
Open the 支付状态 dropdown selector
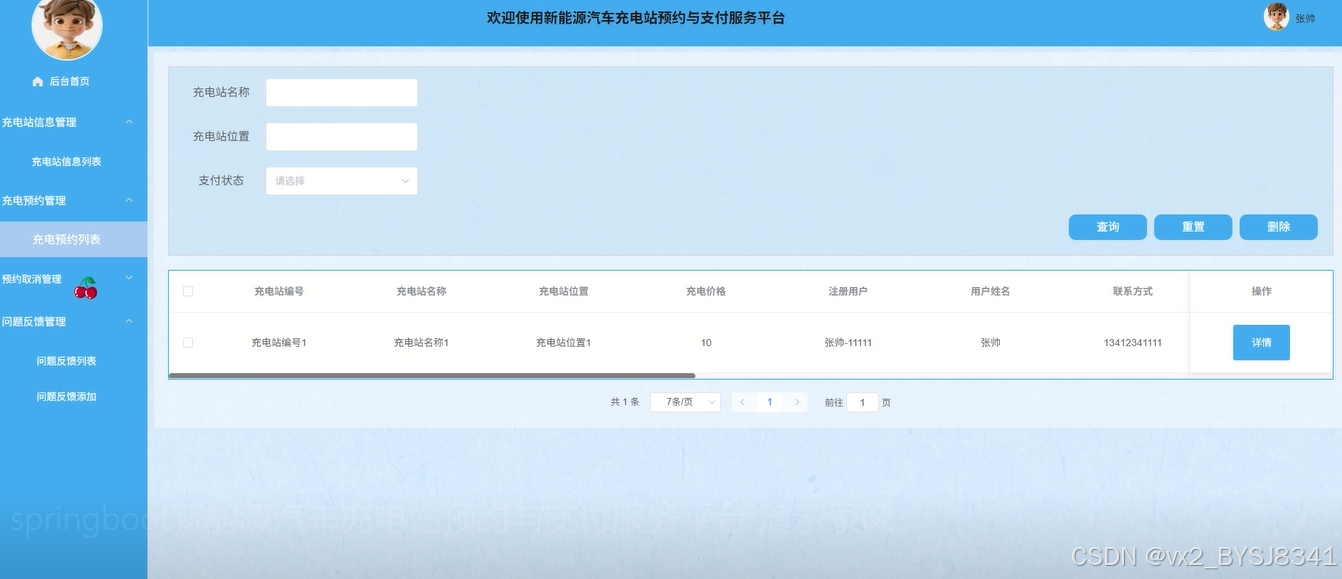pyautogui.click(x=341, y=181)
